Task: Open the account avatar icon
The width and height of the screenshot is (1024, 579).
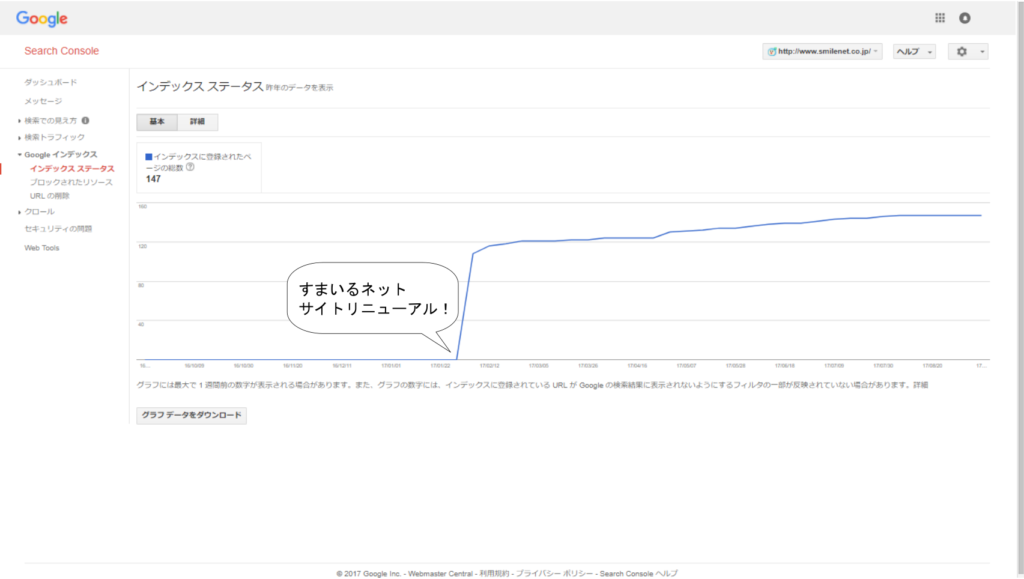Action: pos(965,18)
